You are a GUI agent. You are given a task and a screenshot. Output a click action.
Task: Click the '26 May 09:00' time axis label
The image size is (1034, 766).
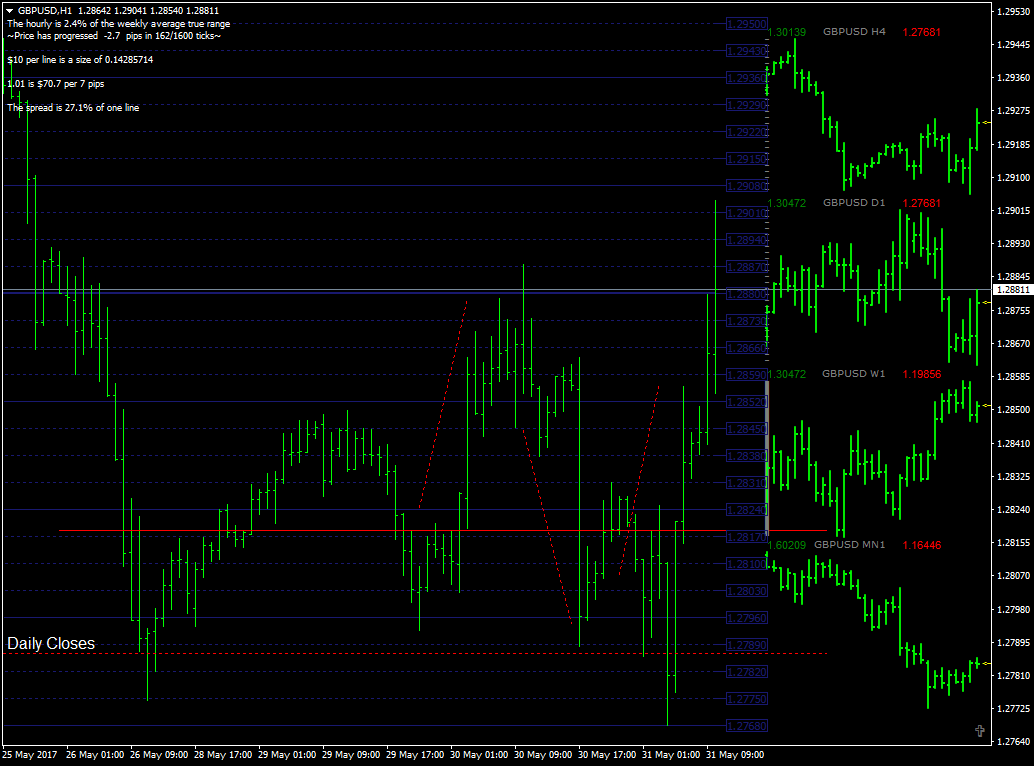159,755
